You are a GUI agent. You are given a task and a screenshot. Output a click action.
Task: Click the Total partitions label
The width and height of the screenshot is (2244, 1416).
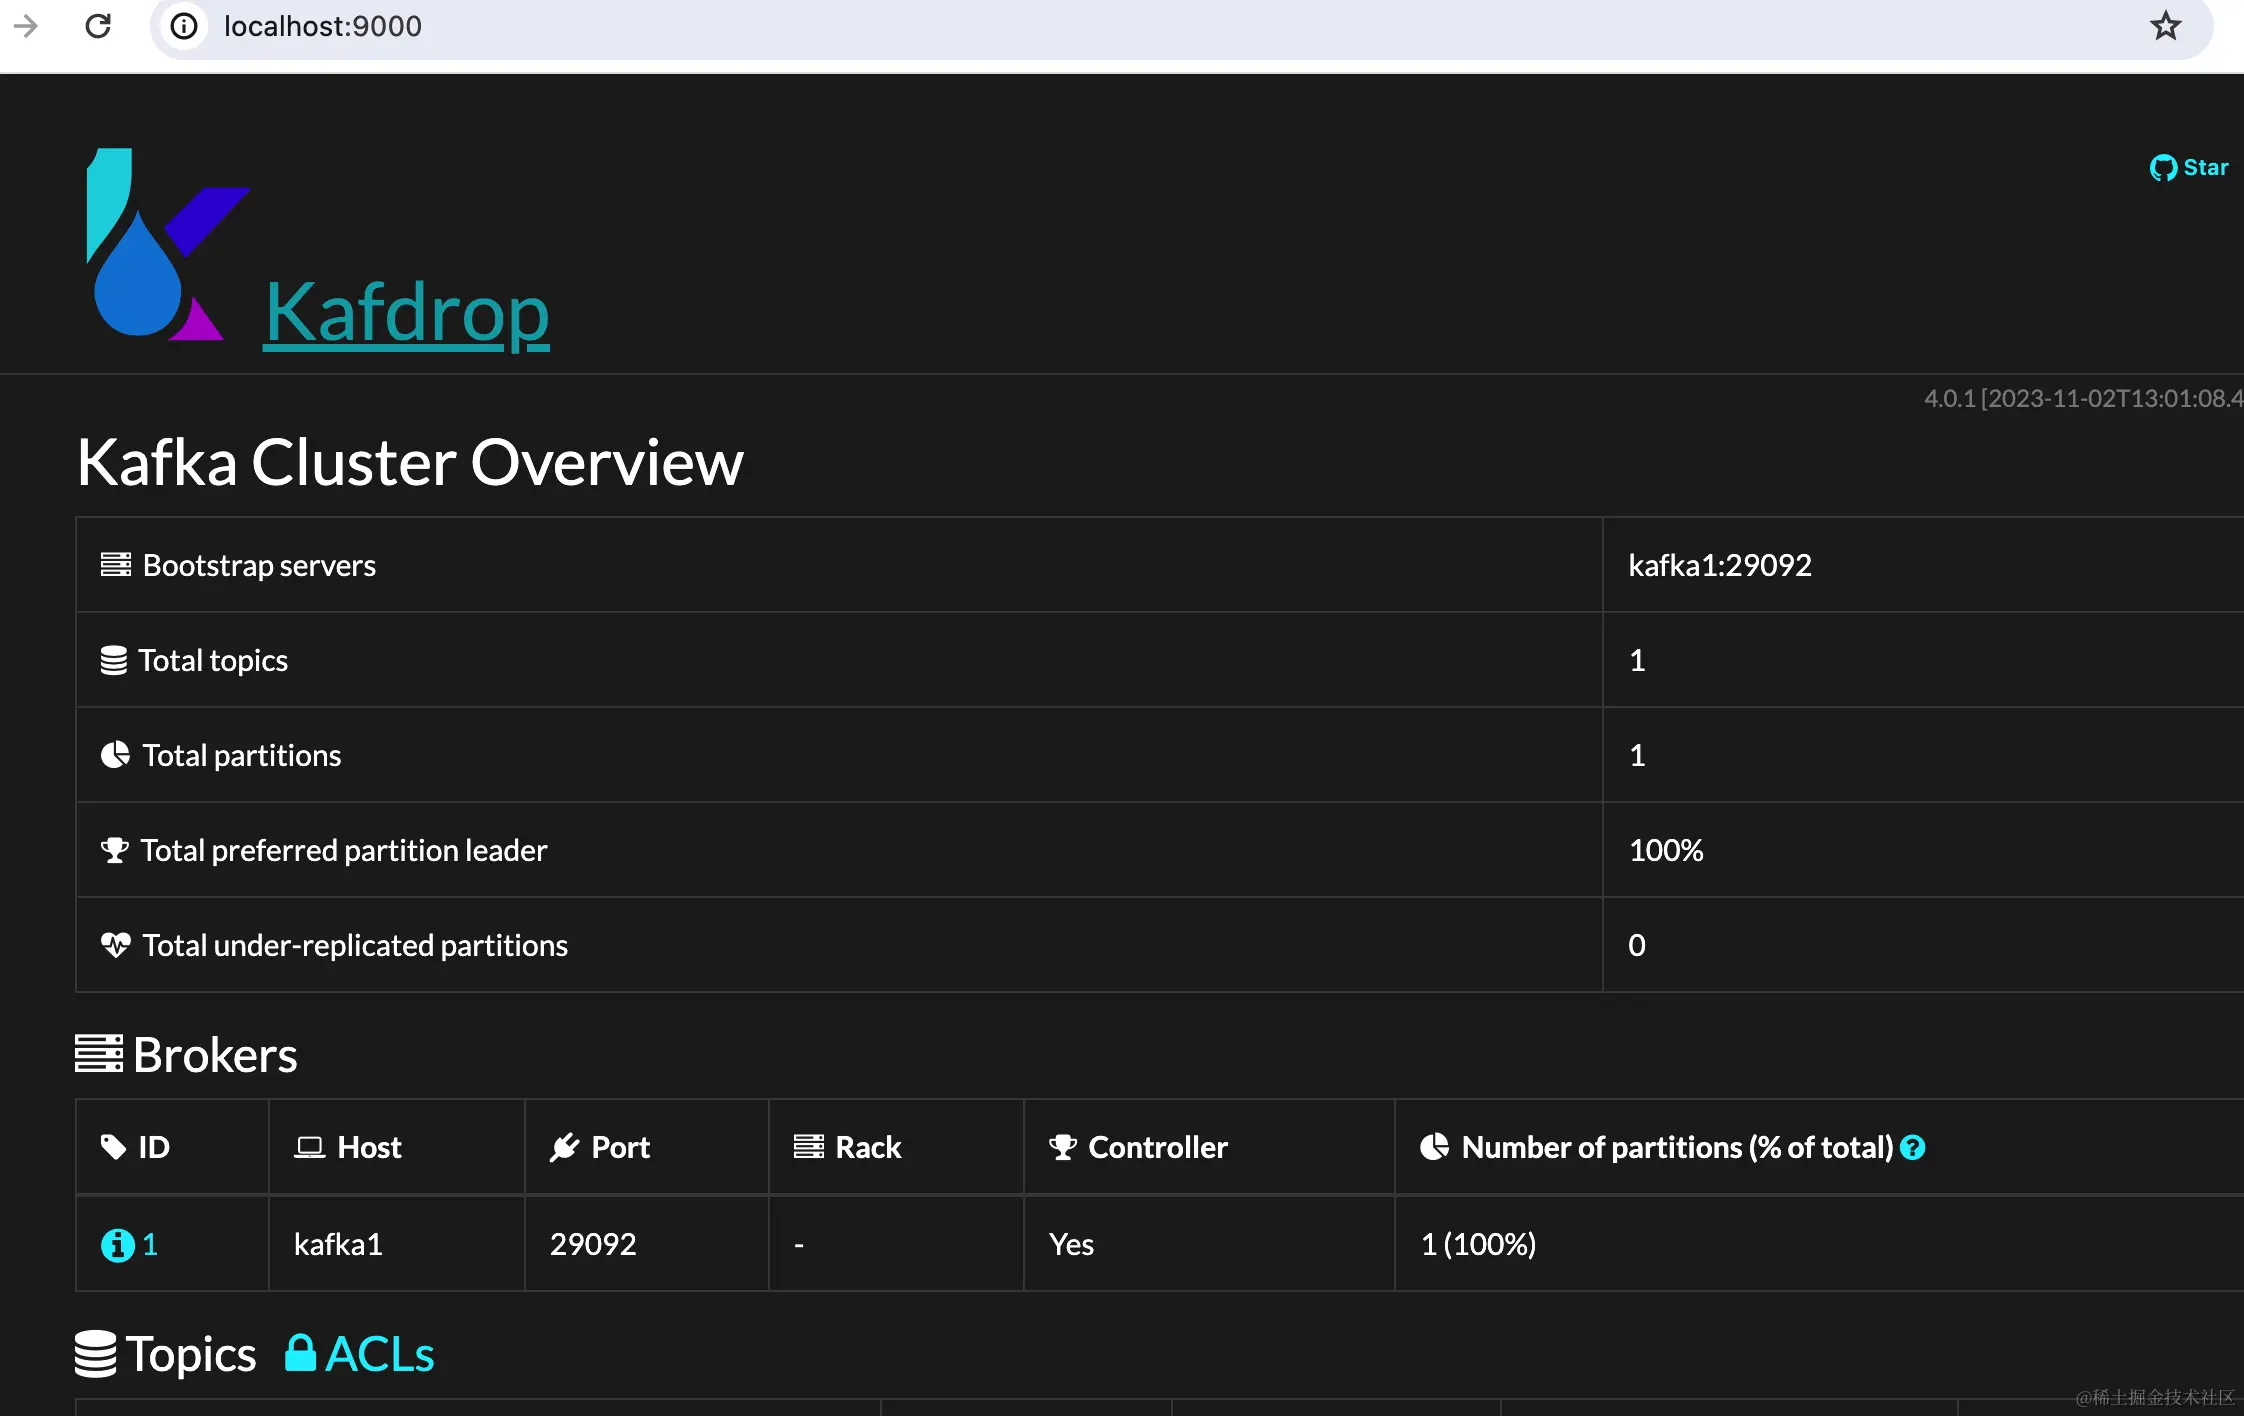pyautogui.click(x=242, y=755)
